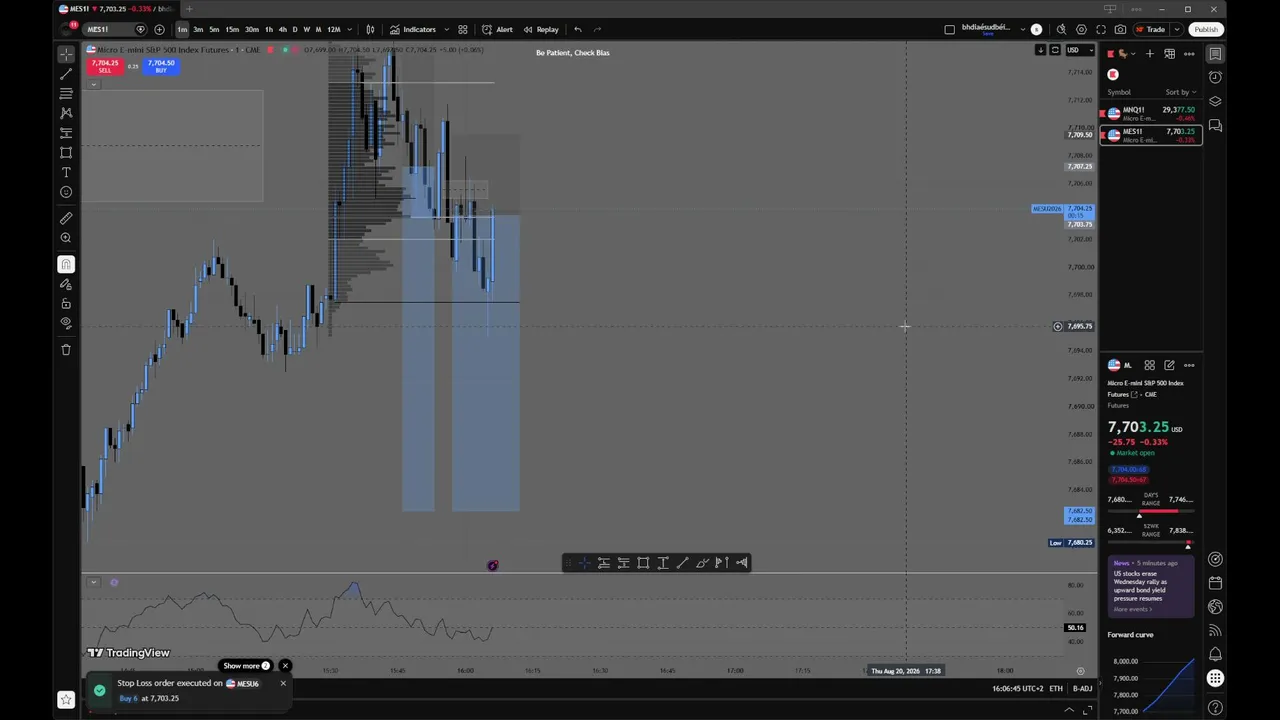Open the products grid menu in right sidebar
Image resolution: width=1280 pixels, height=720 pixels.
pyautogui.click(x=1215, y=678)
